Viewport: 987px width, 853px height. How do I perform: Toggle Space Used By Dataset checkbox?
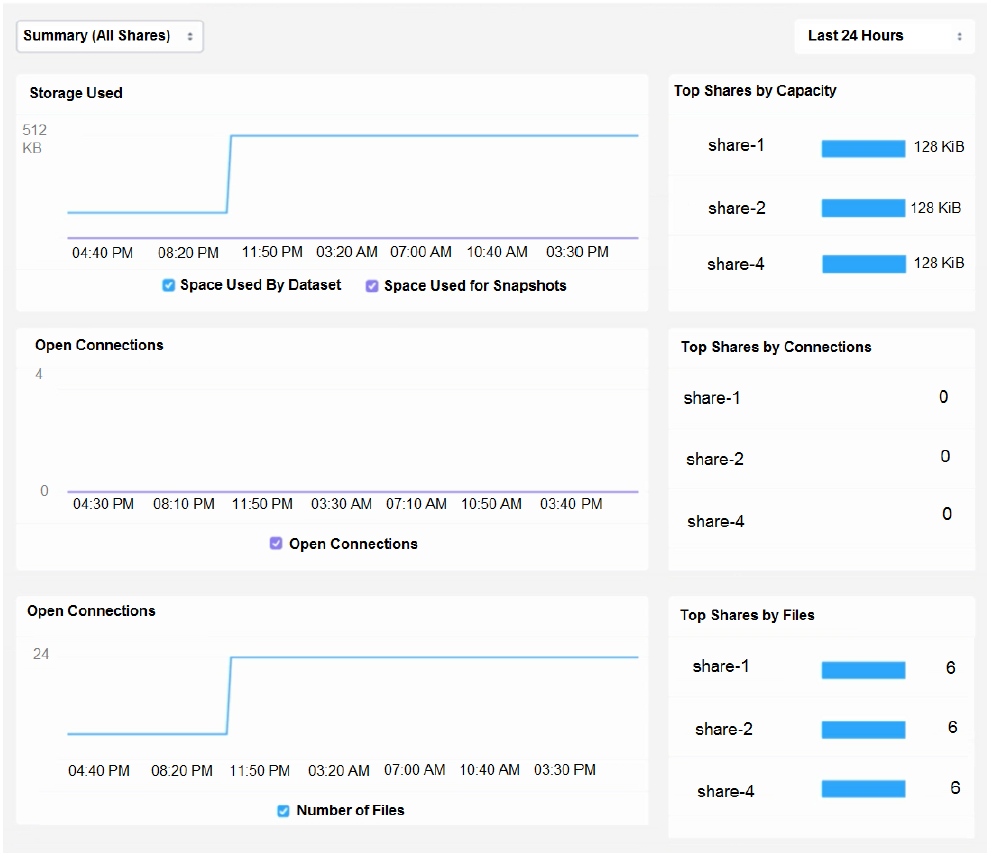point(169,286)
